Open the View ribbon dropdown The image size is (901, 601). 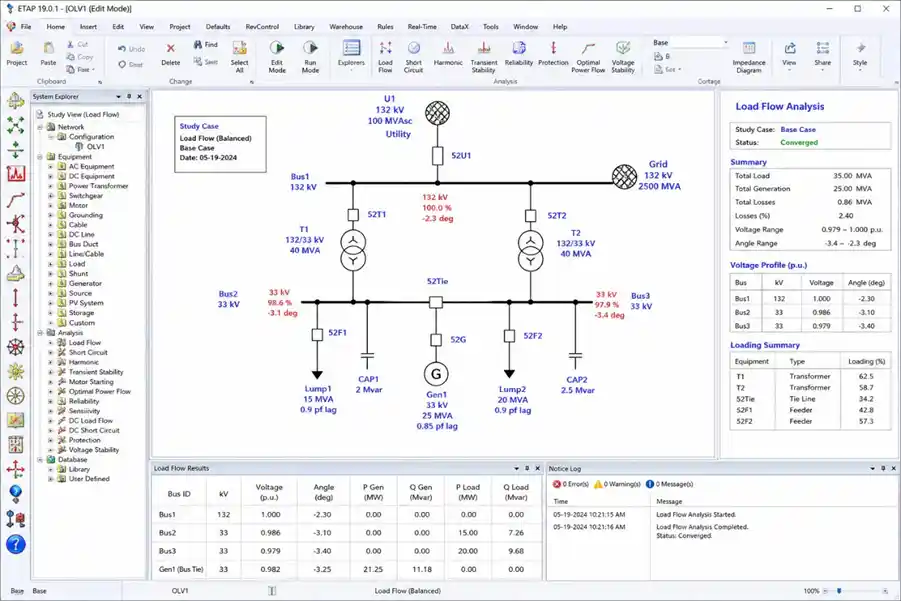coord(789,55)
